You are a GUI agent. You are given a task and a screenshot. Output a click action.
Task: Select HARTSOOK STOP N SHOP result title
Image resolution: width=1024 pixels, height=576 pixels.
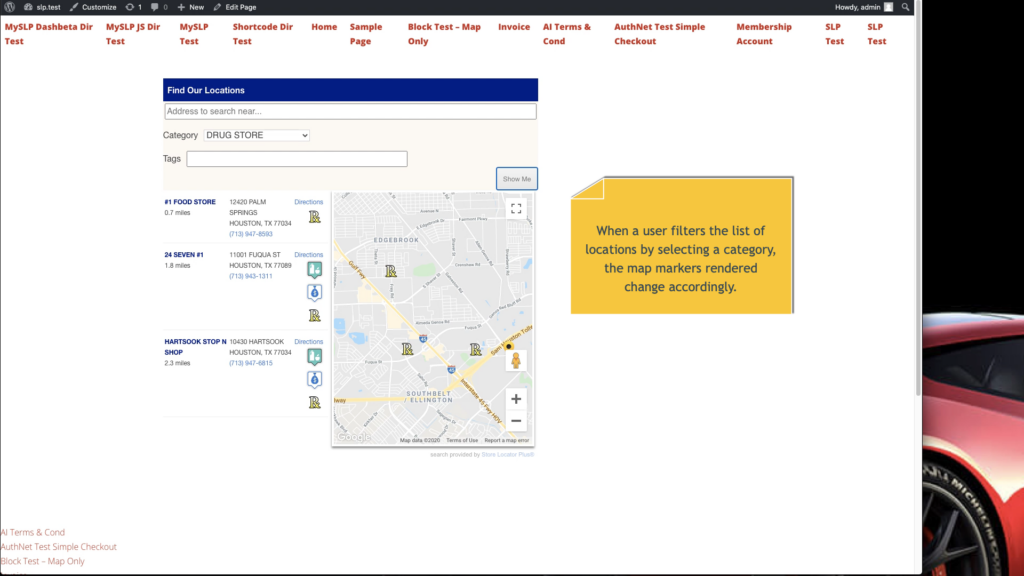[195, 347]
